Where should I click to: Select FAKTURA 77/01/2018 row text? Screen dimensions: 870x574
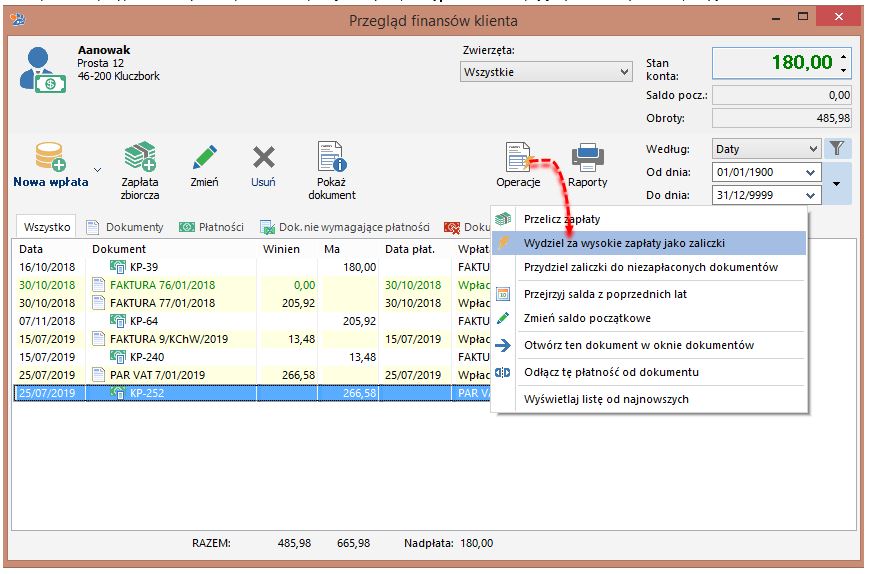pos(163,303)
